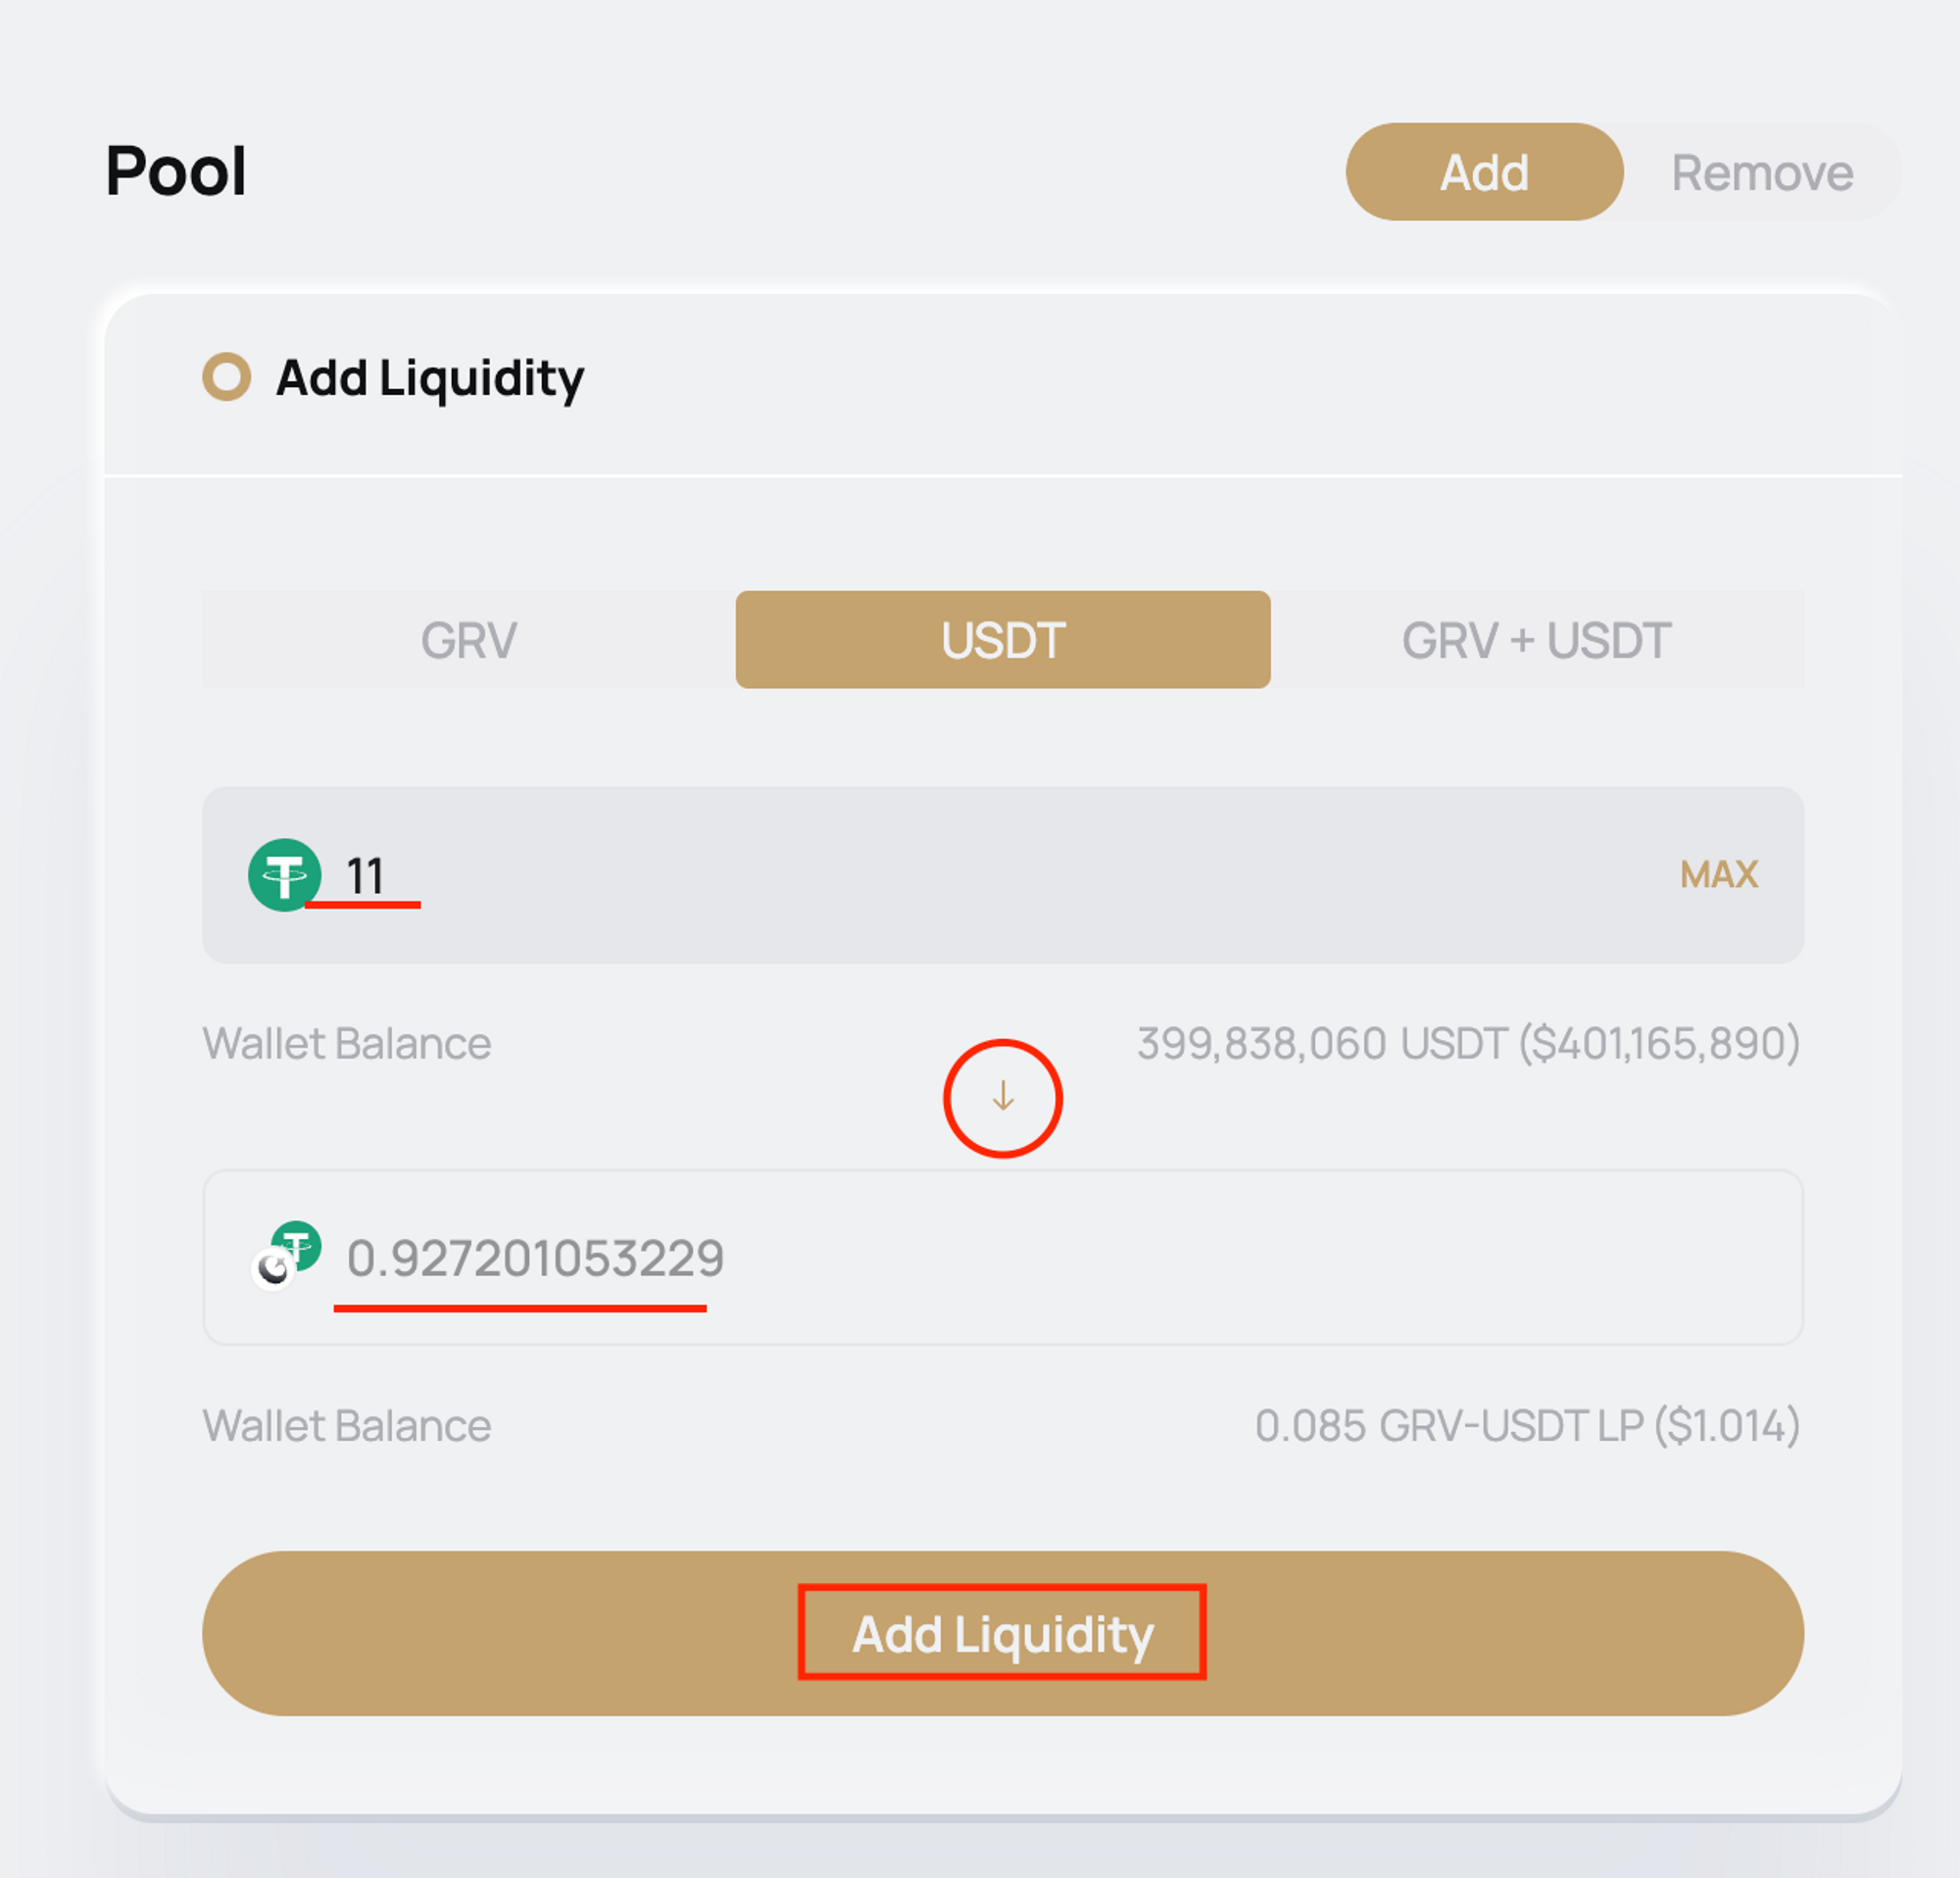Image resolution: width=1960 pixels, height=1878 pixels.
Task: Click the Pool page heading
Action: [x=176, y=171]
